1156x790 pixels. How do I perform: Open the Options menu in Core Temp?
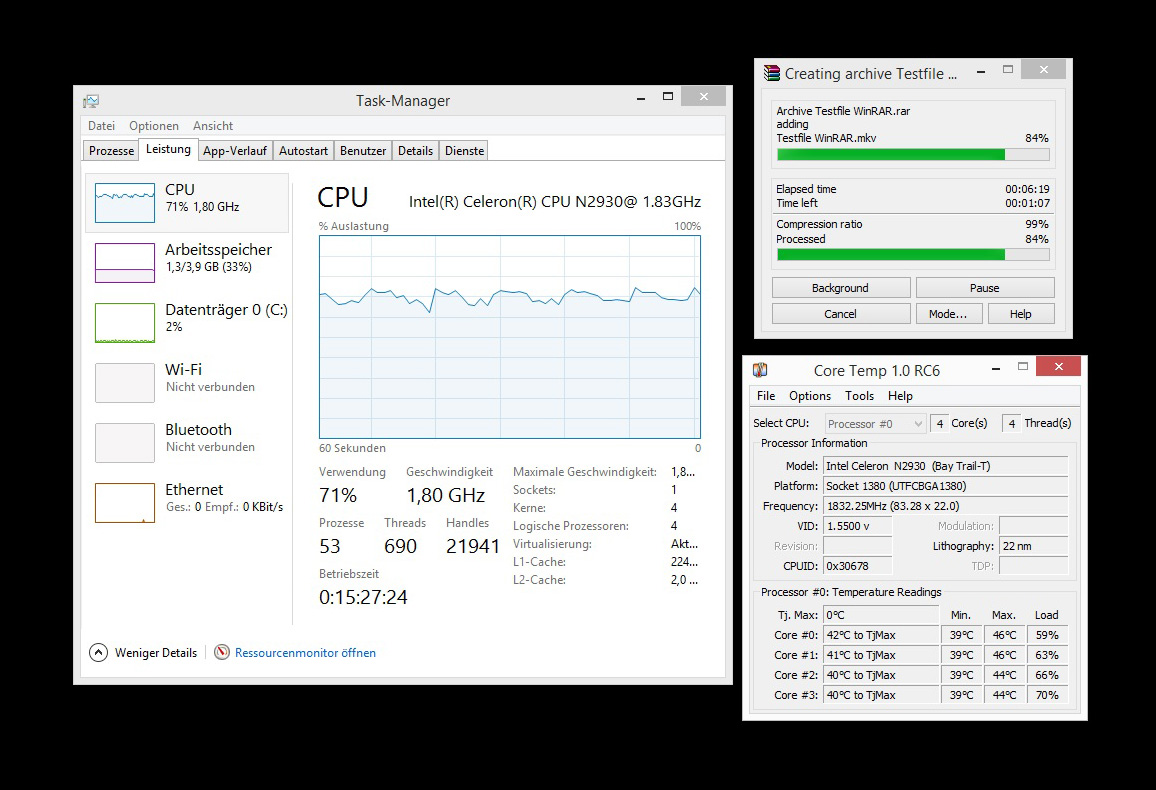(809, 396)
